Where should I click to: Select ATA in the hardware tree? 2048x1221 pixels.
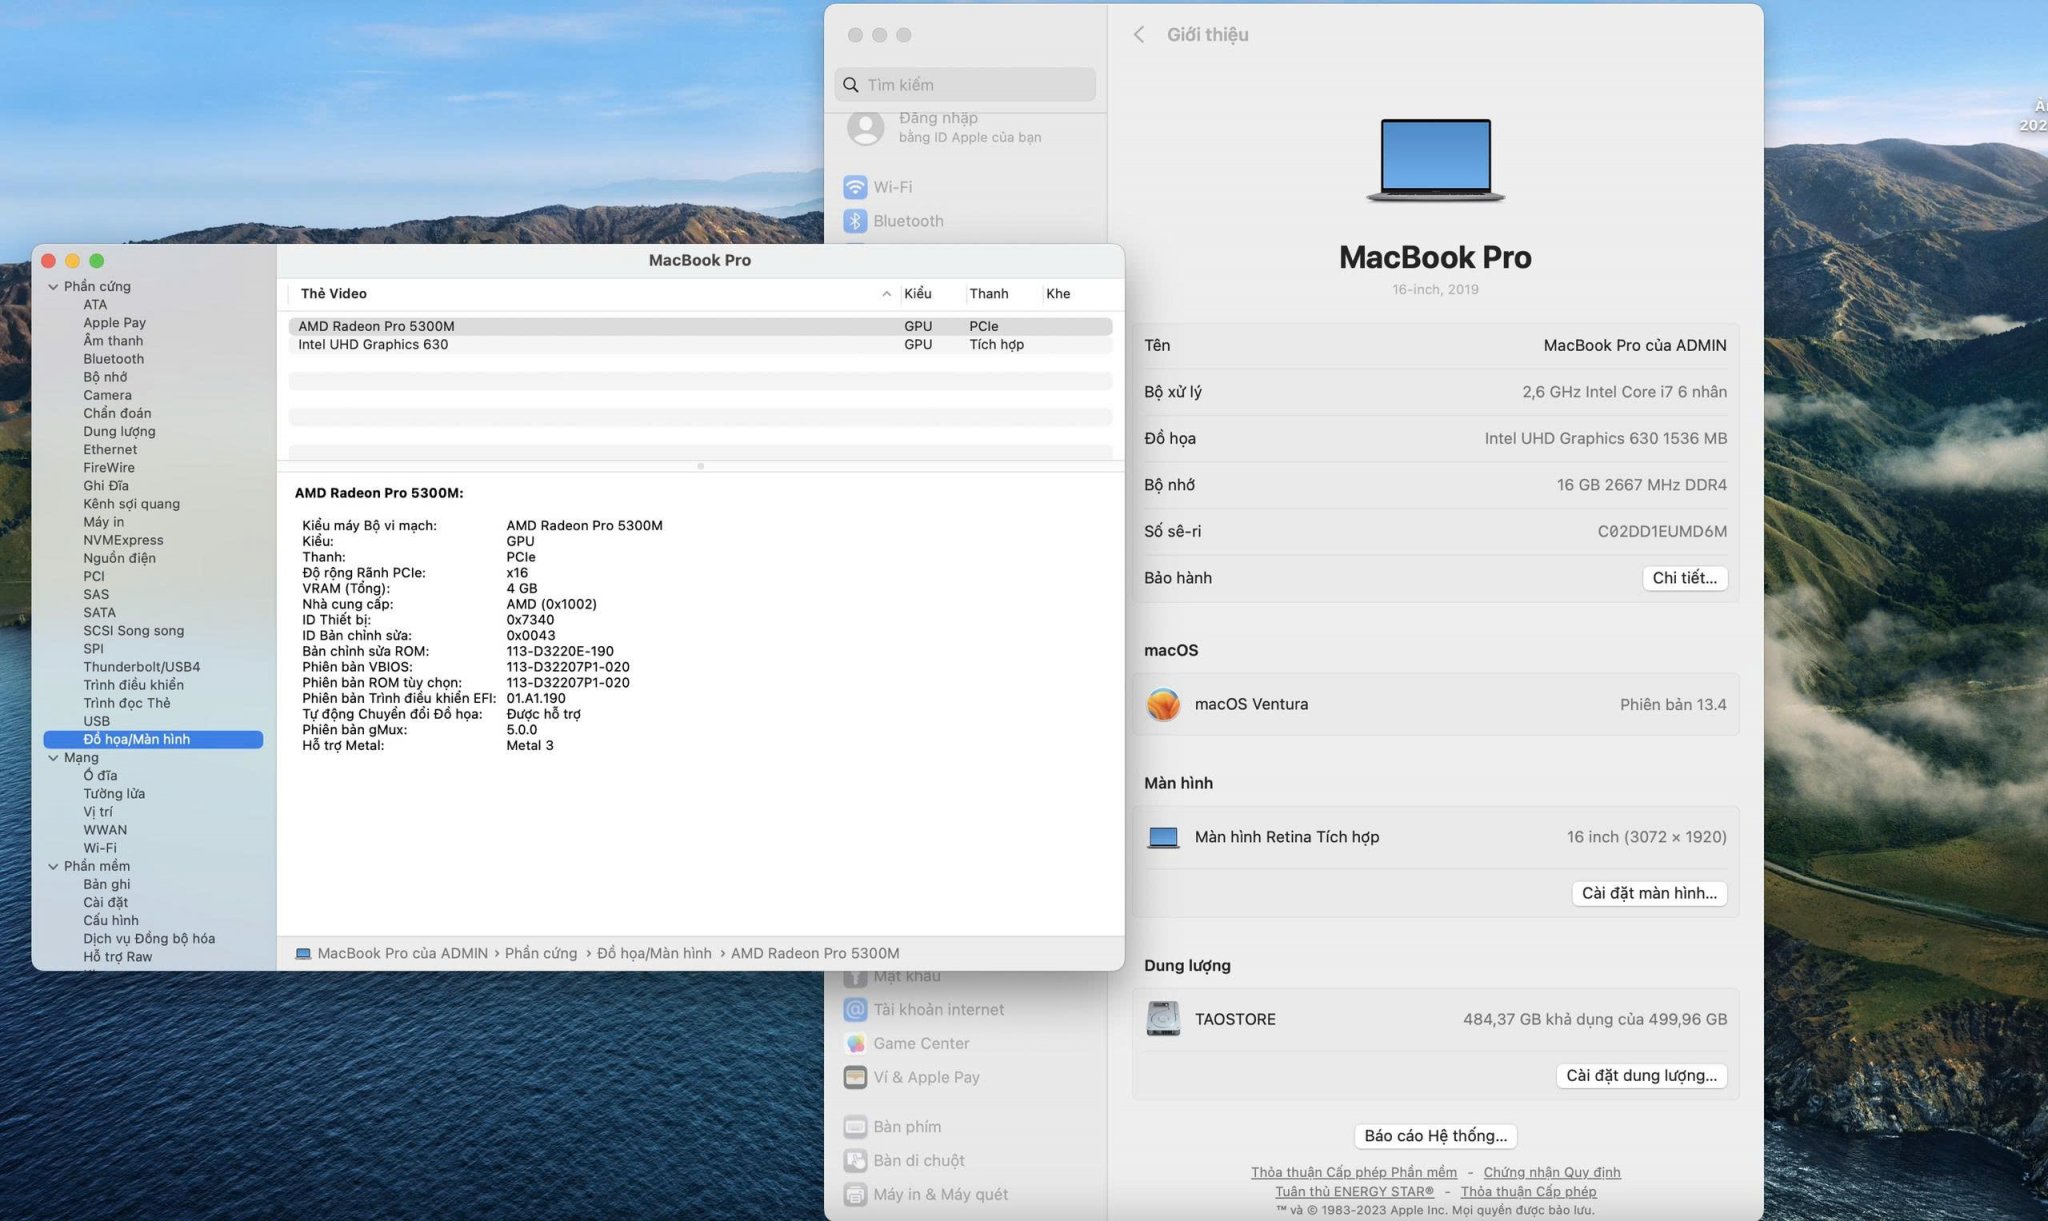95,305
